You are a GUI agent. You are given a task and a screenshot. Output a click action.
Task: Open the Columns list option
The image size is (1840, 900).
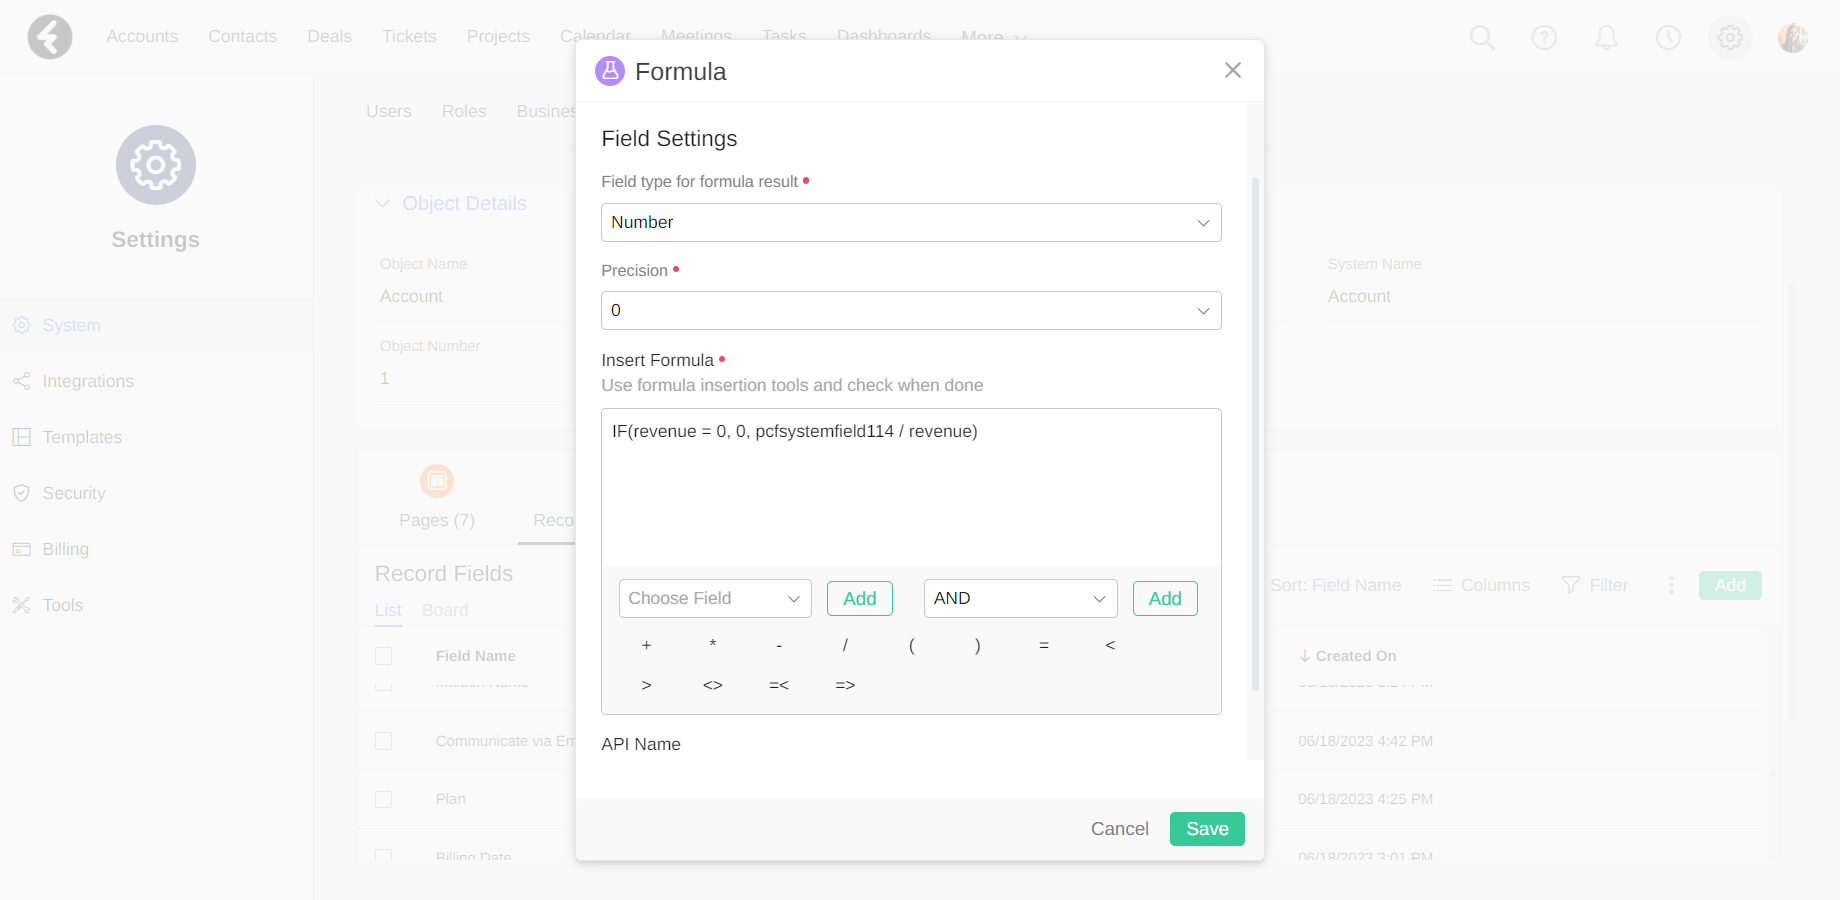[x=1482, y=585]
